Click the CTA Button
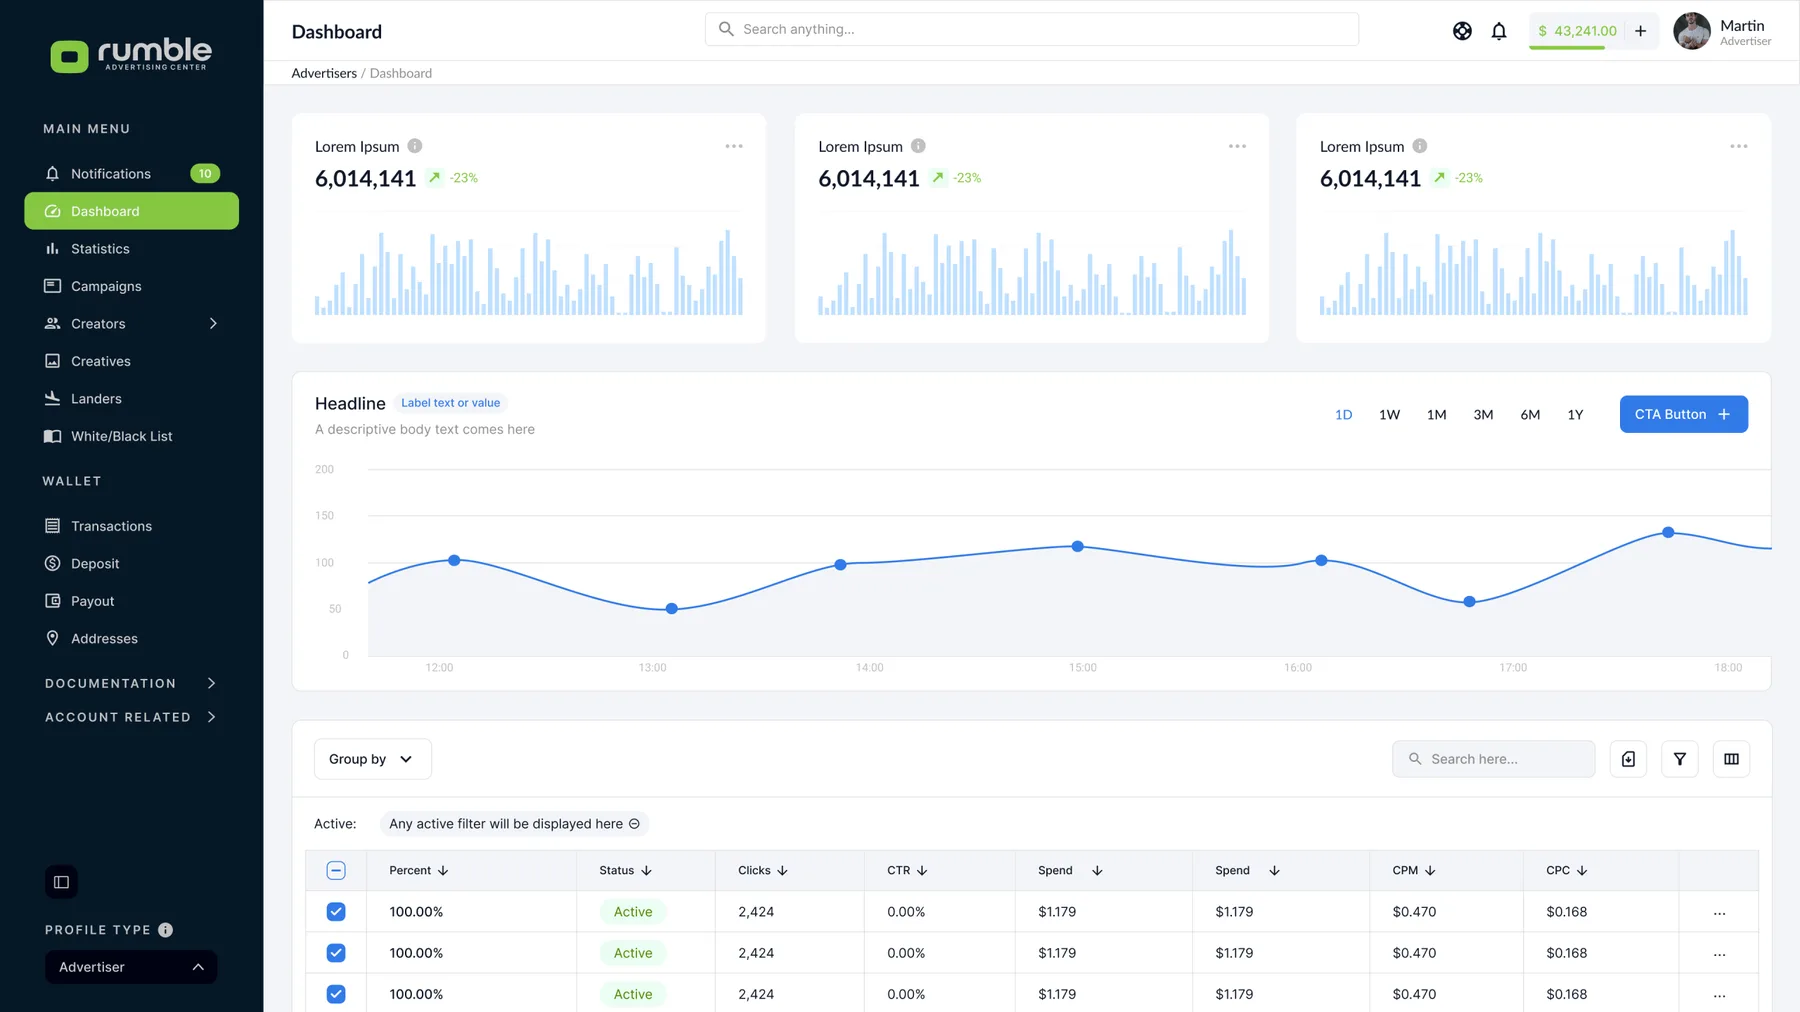Viewport: 1800px width, 1012px height. [x=1684, y=414]
